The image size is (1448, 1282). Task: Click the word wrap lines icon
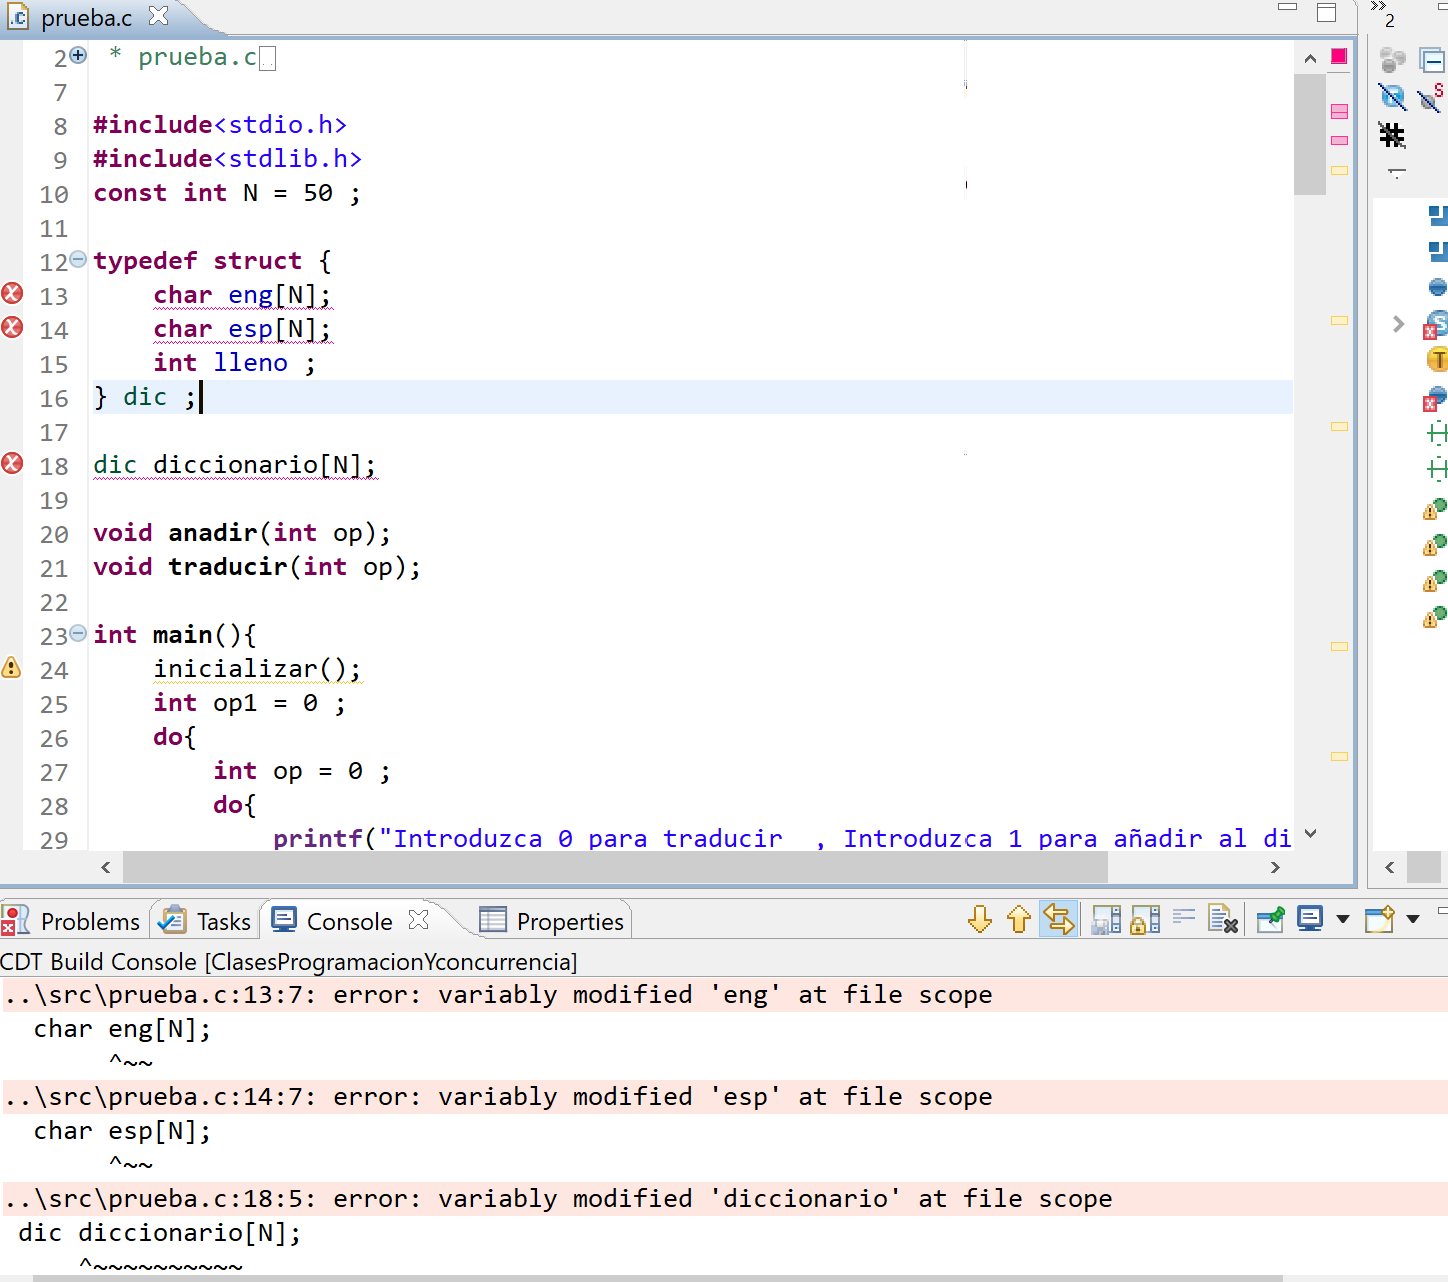tap(1184, 917)
